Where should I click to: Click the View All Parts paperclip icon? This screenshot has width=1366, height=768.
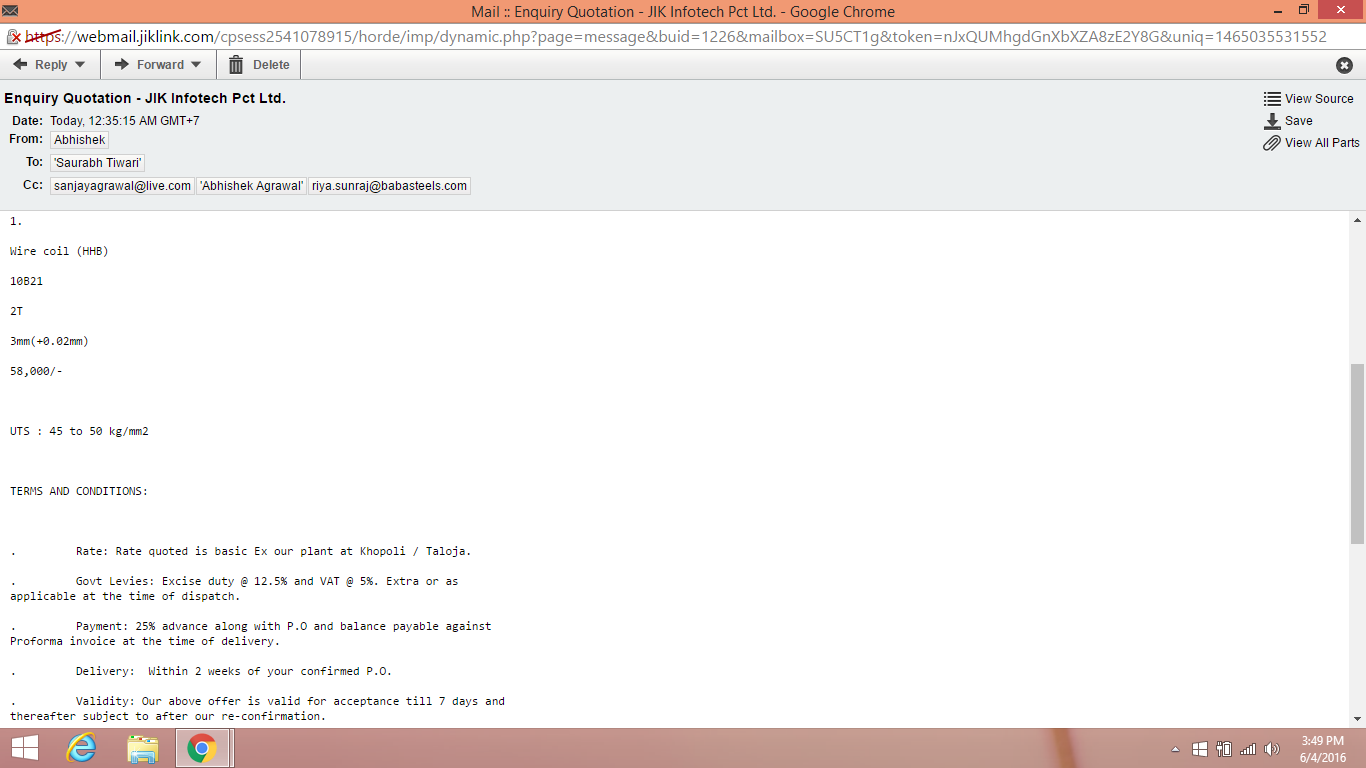point(1272,143)
